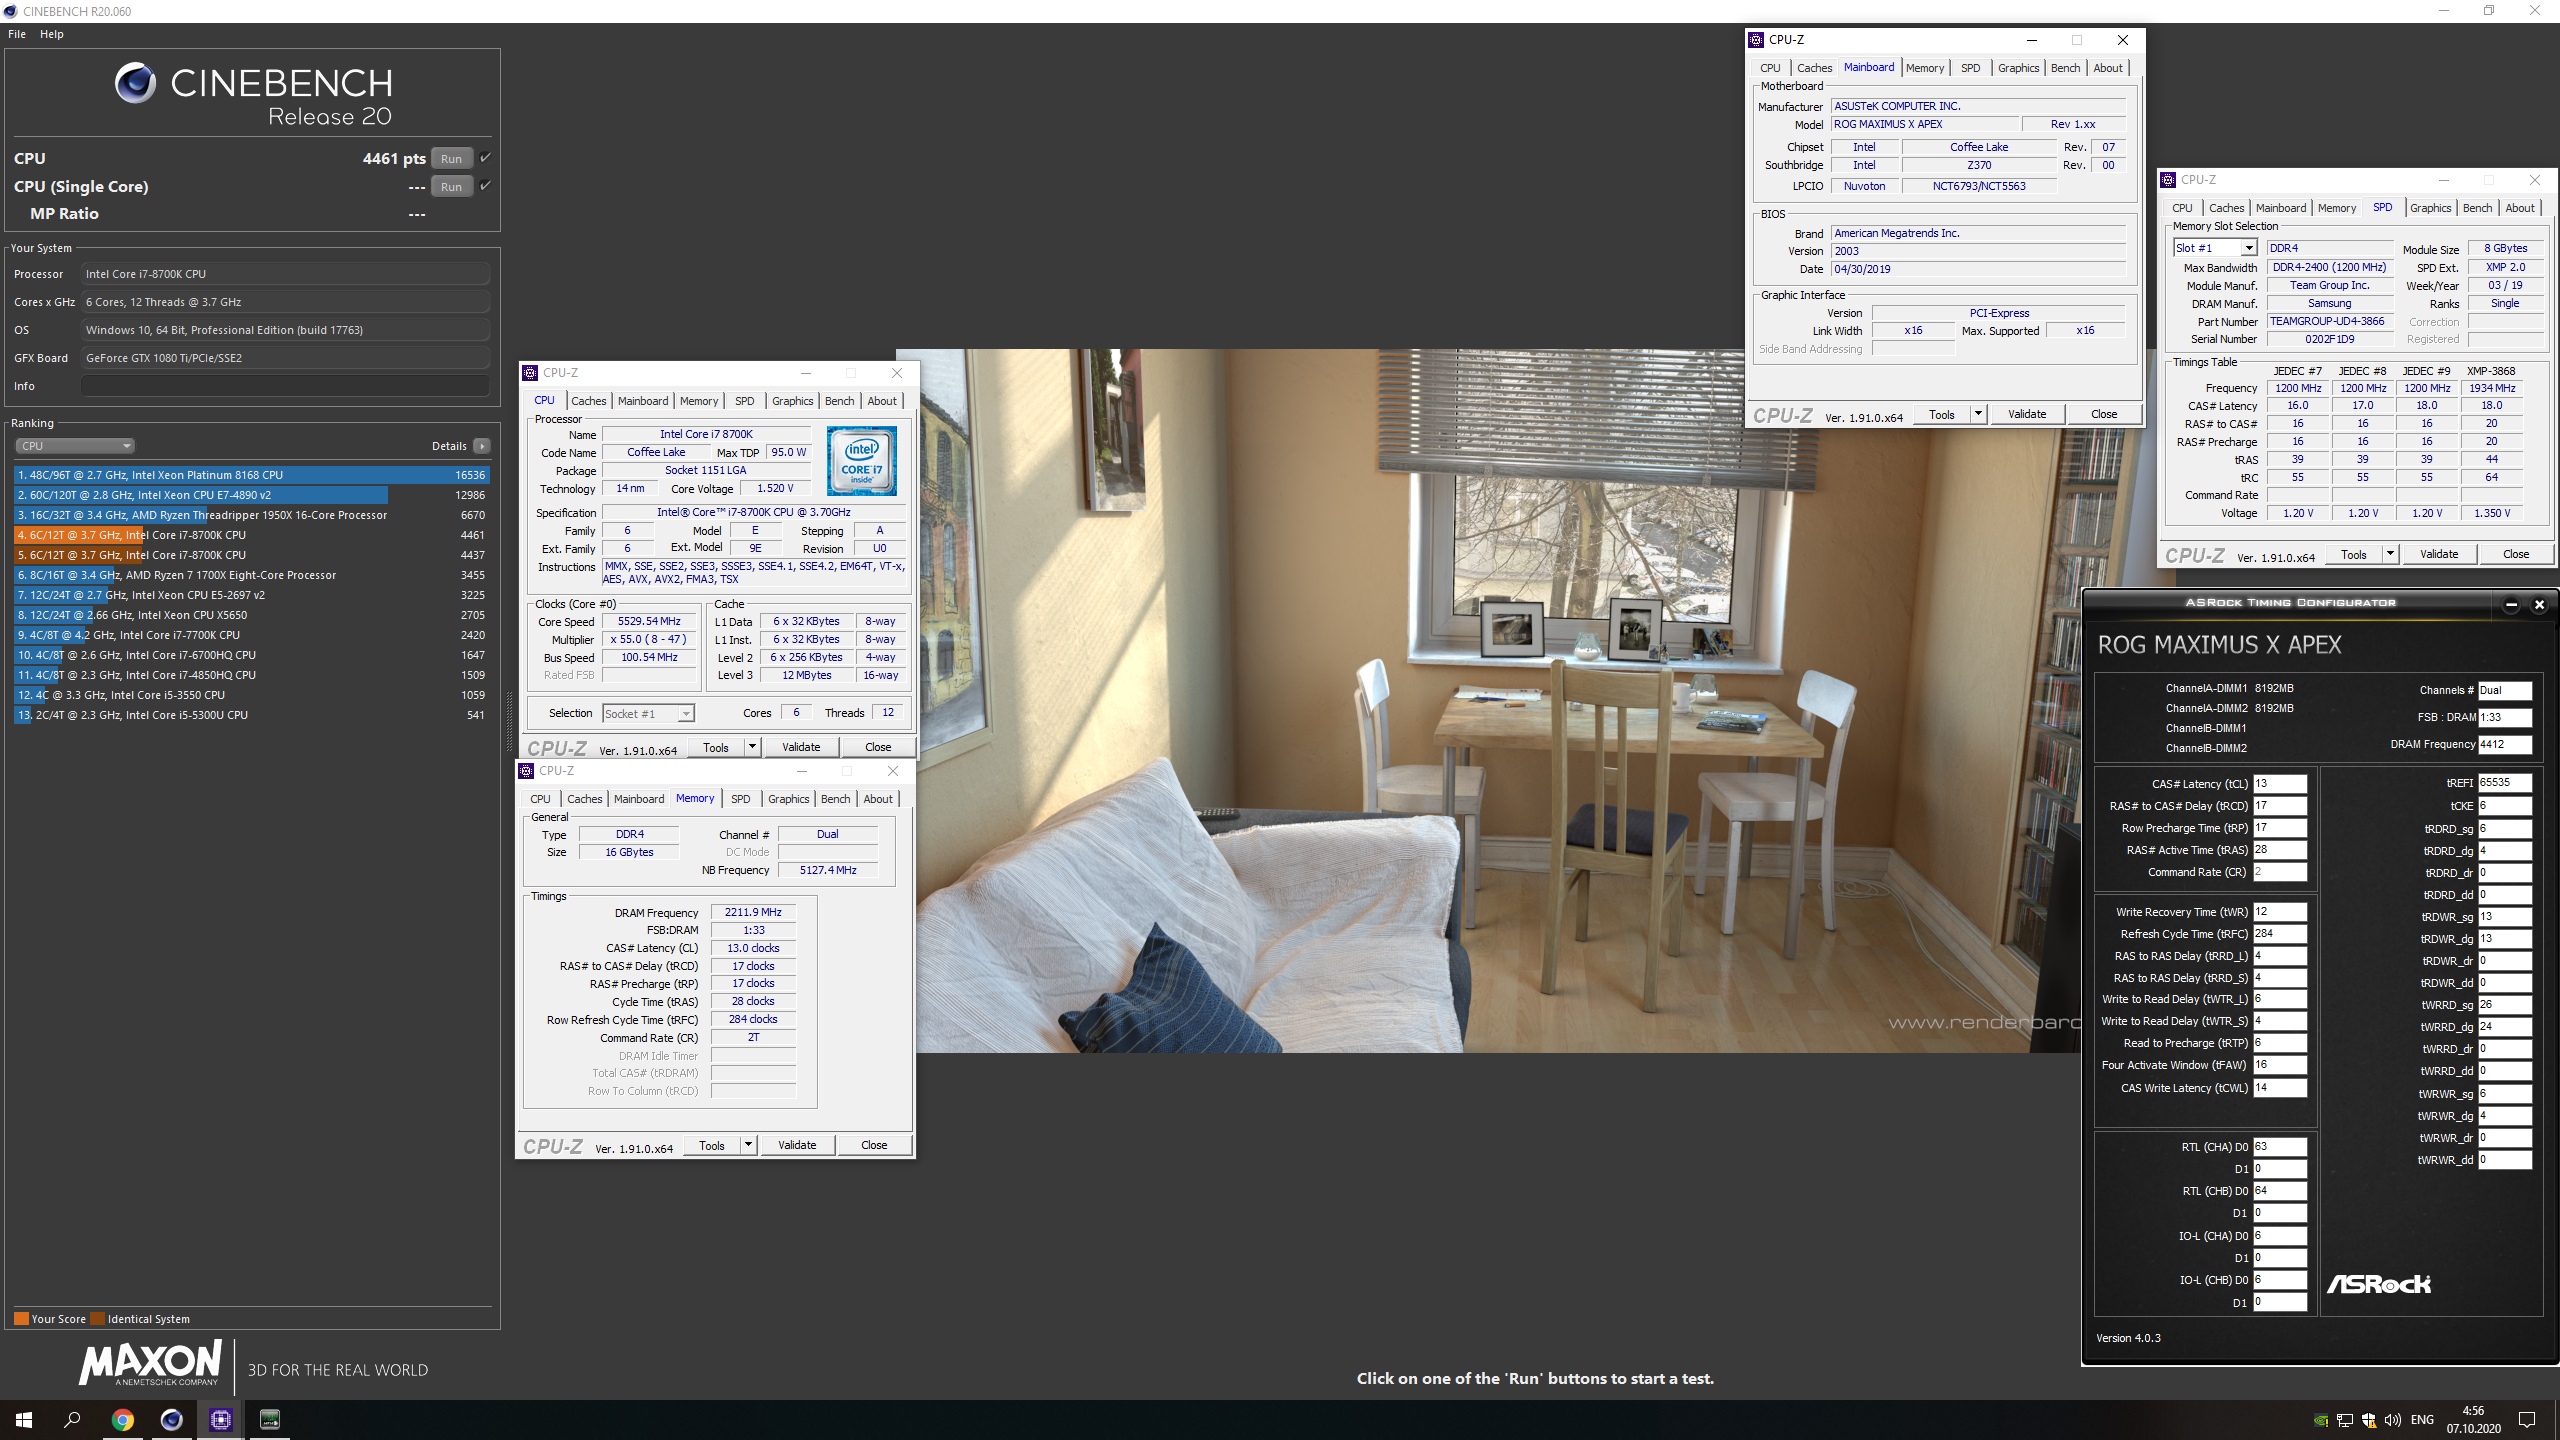Open the ENG language indicator

point(2423,1420)
